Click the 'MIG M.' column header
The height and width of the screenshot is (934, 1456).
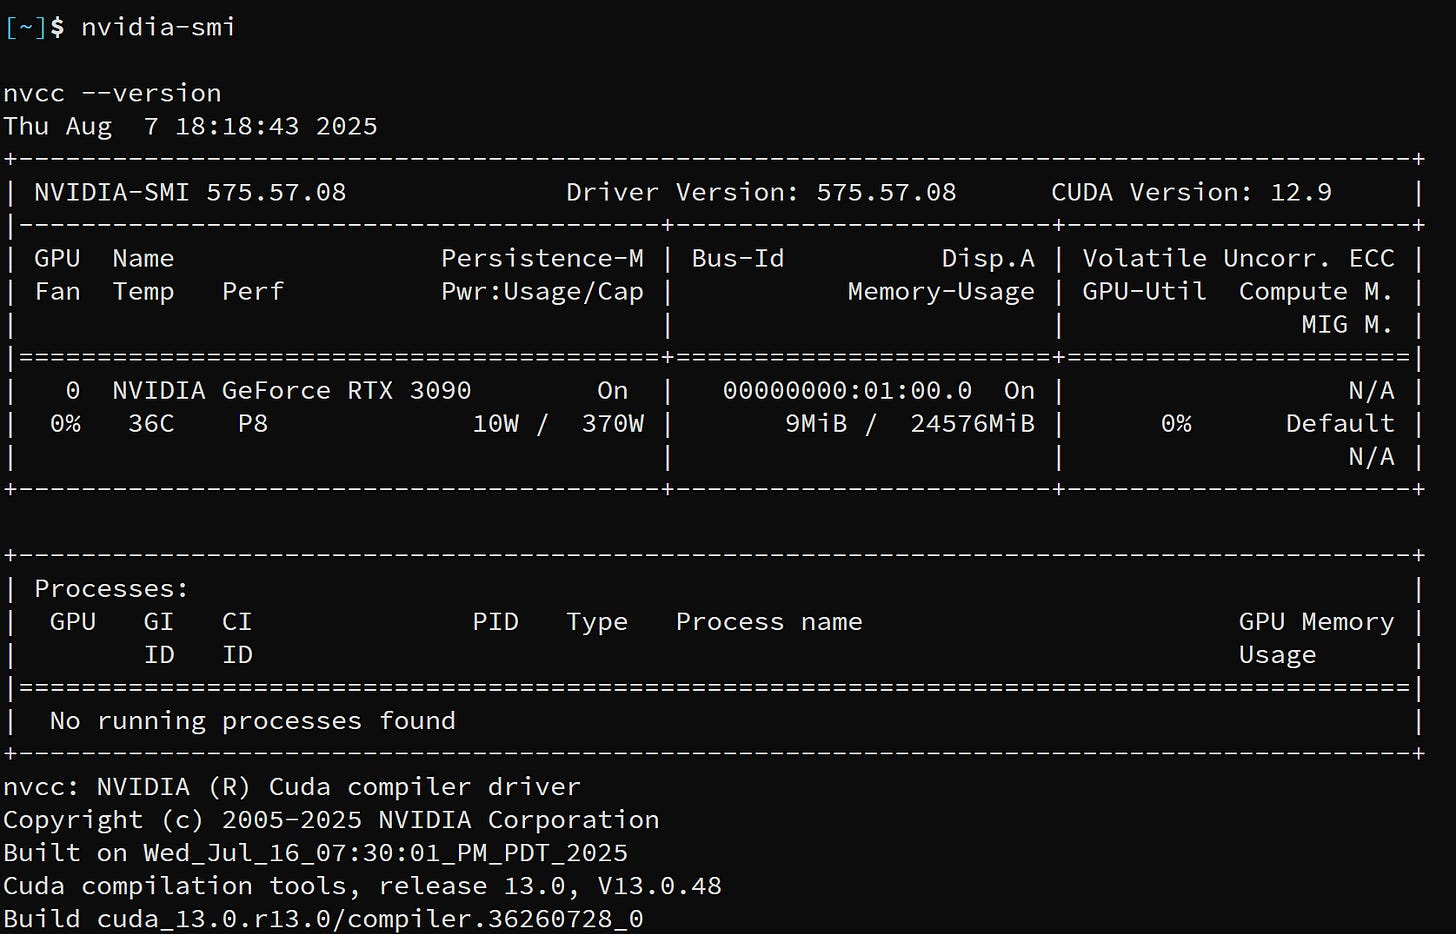coord(1348,324)
